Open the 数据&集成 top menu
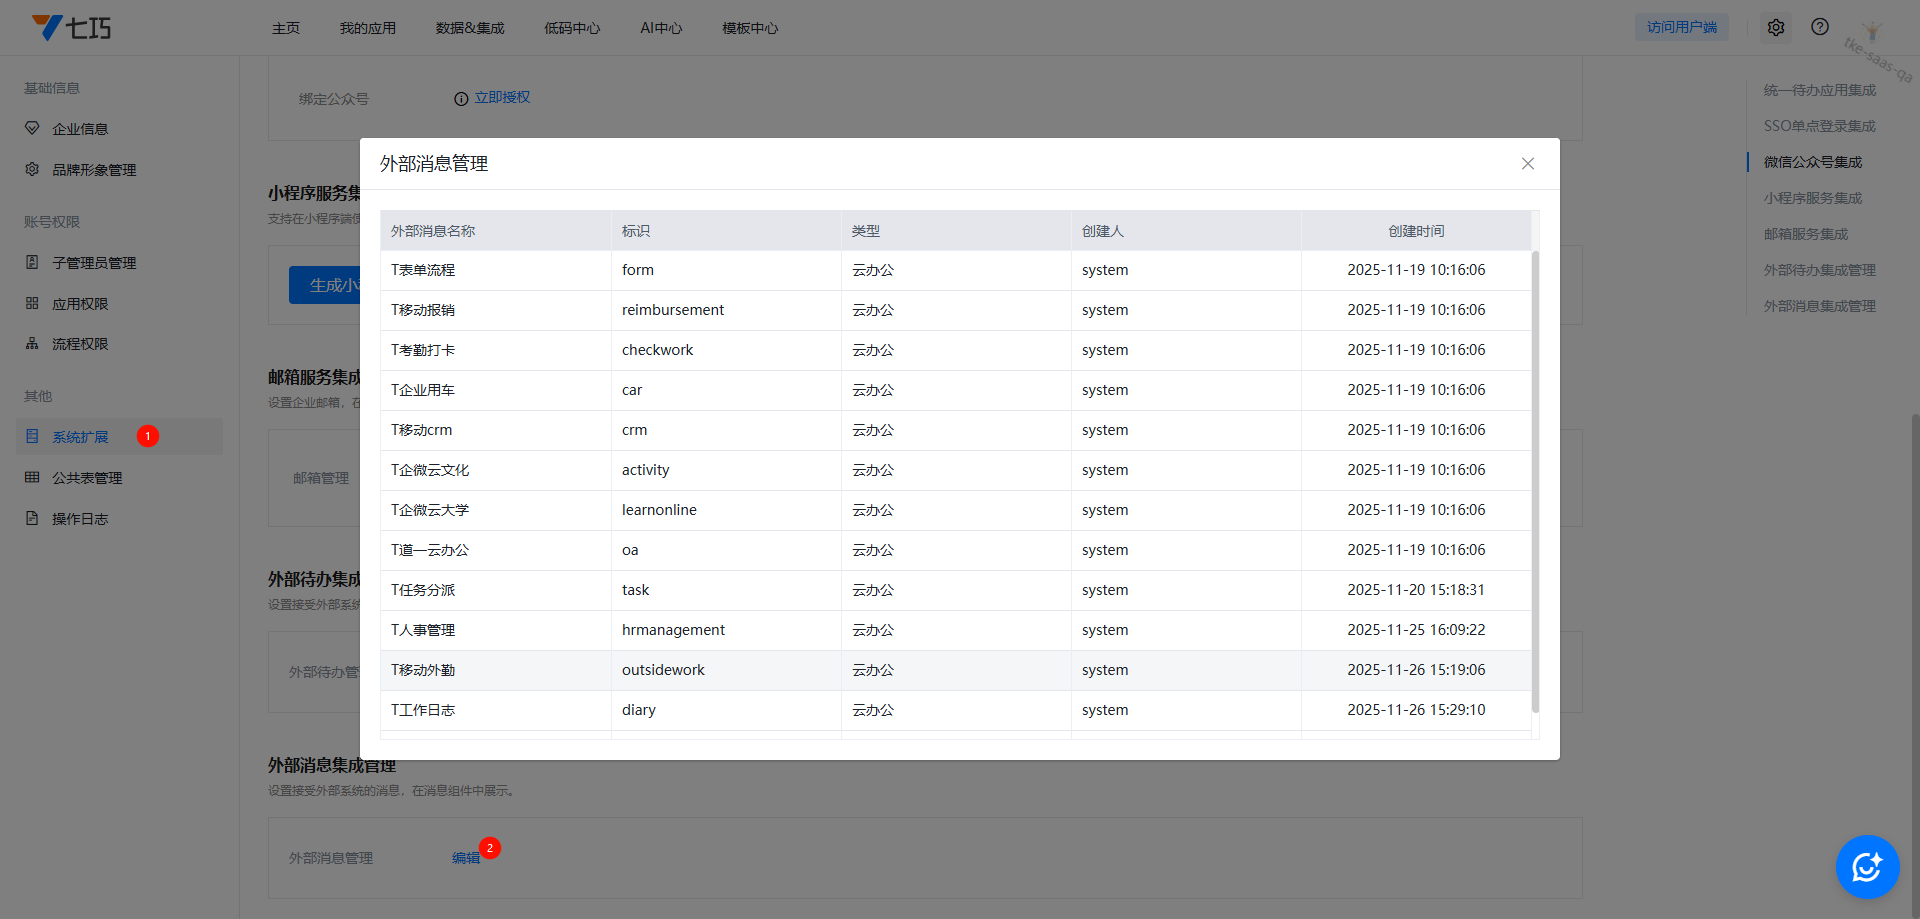1920x919 pixels. (x=469, y=28)
